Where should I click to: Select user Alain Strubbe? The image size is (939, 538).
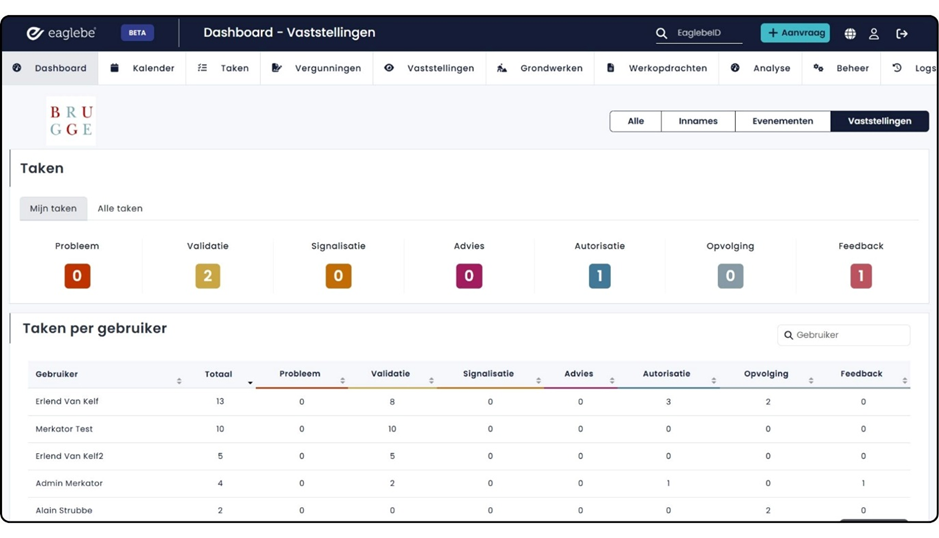click(64, 510)
